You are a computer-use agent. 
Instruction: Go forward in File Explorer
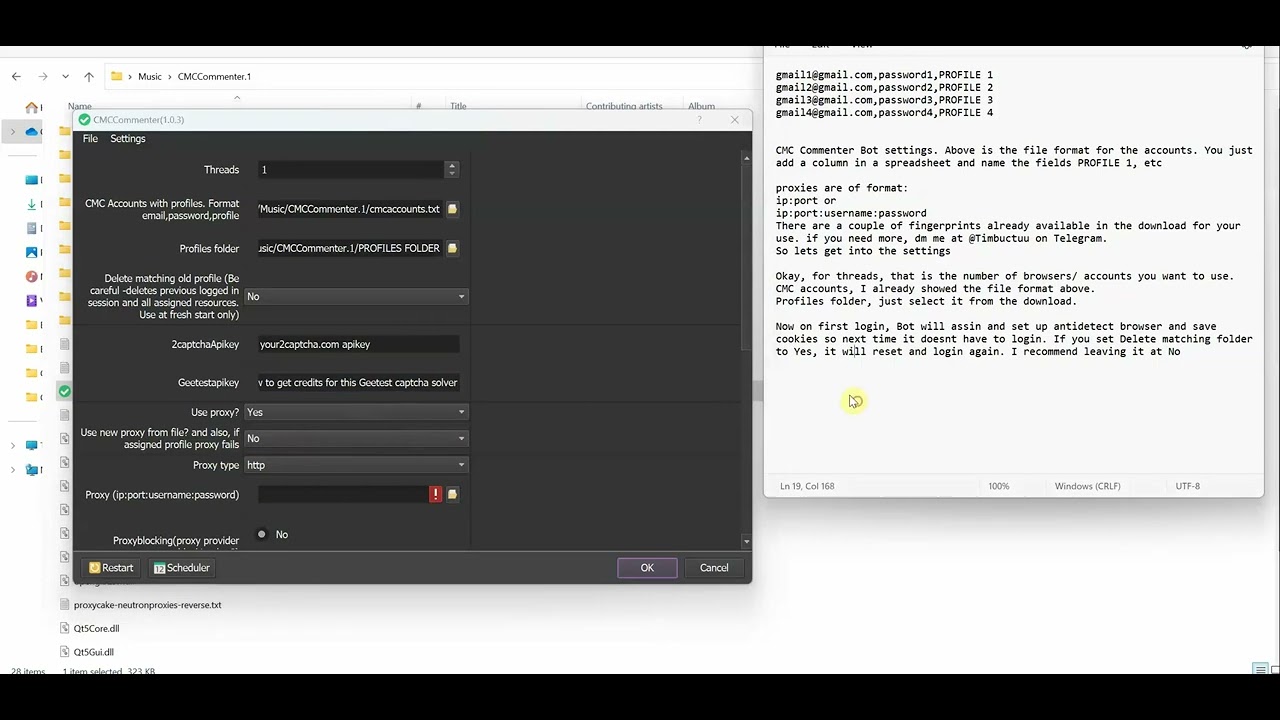tap(42, 76)
